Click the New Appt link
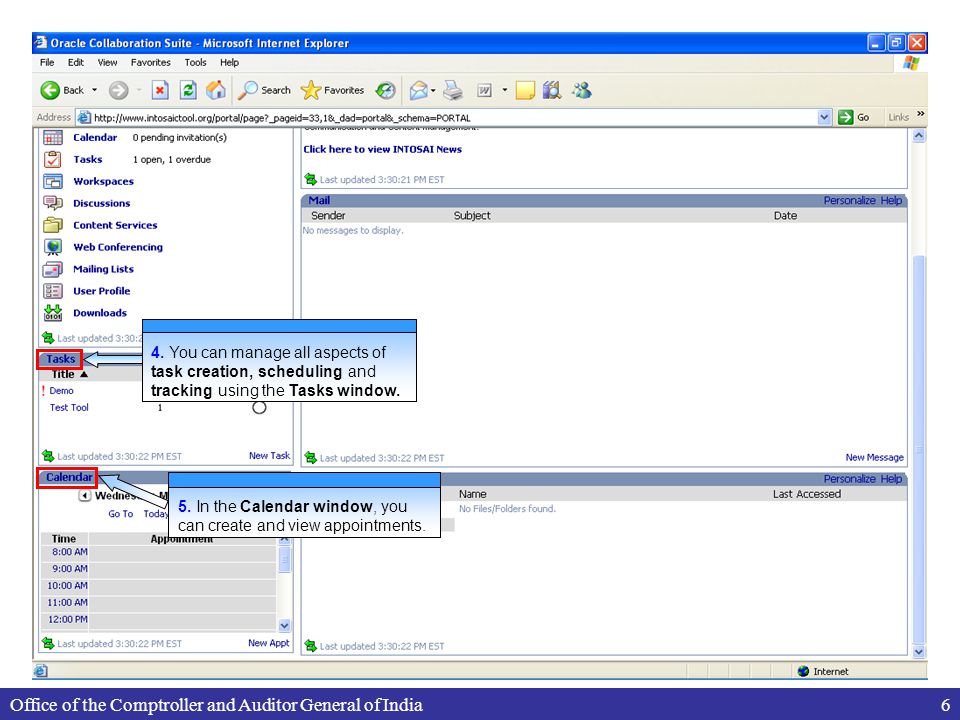The height and width of the screenshot is (720, 960). click(x=269, y=643)
